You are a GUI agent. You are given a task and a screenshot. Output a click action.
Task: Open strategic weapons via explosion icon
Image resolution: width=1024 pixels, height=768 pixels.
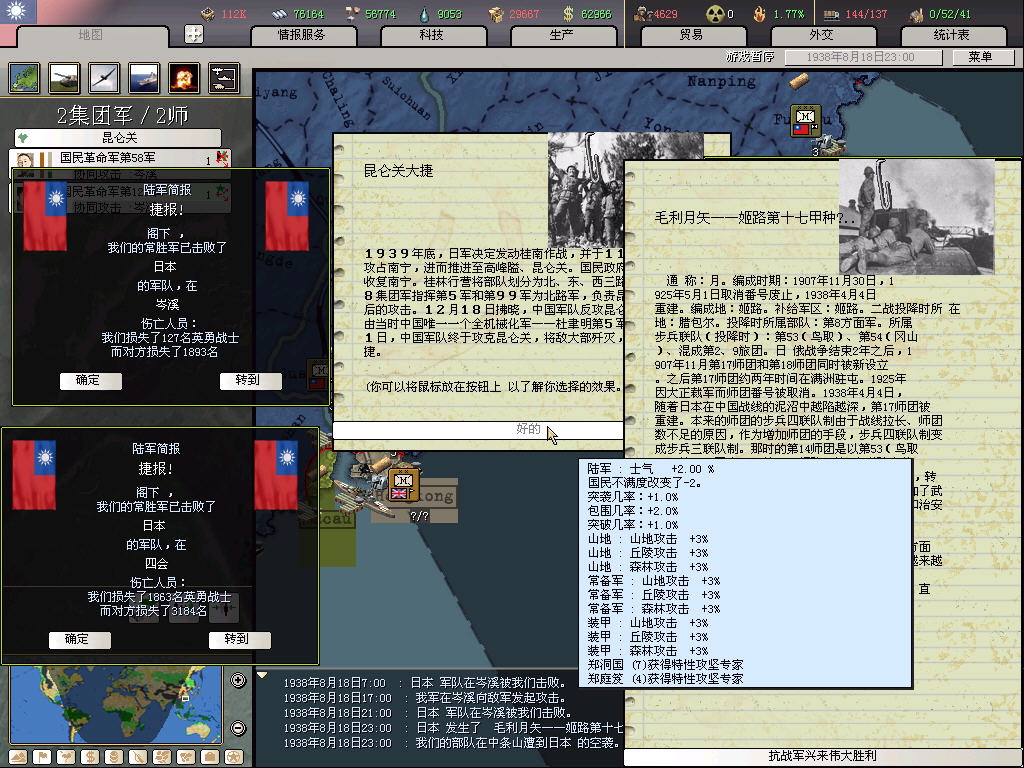tap(184, 78)
